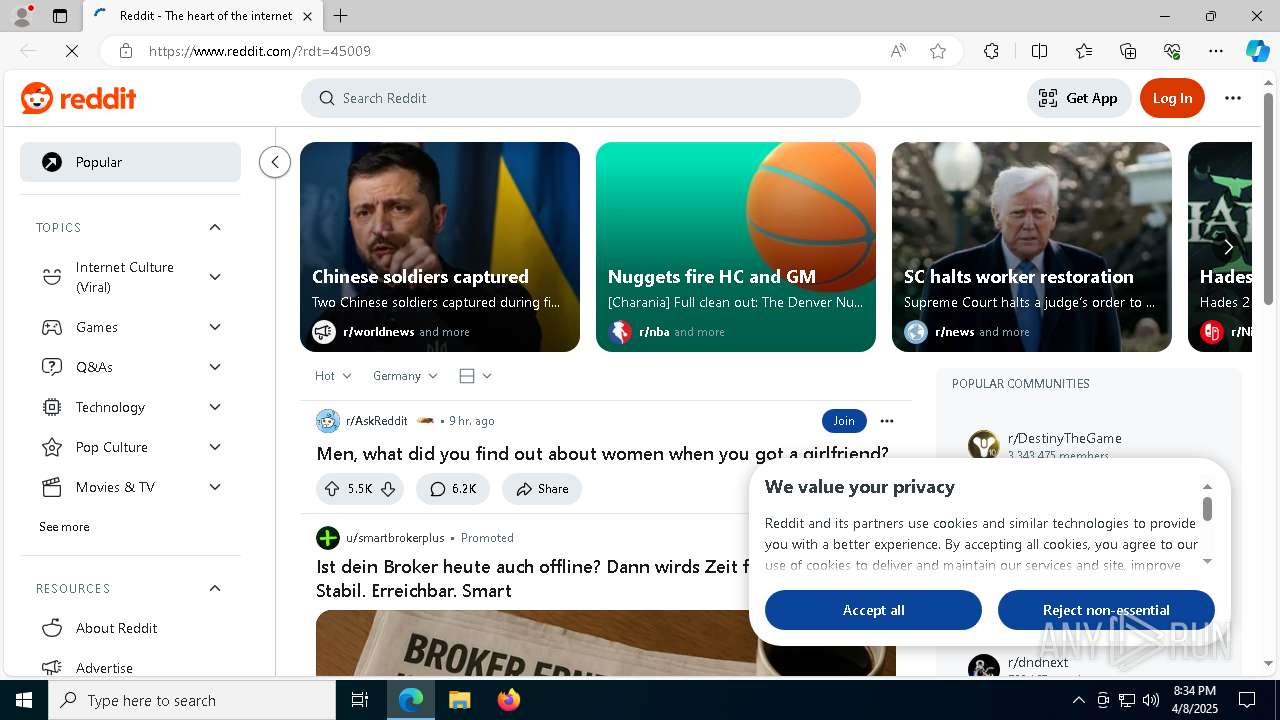Expand Internet Culture (Viral) topic
This screenshot has width=1280, height=720.
[215, 277]
